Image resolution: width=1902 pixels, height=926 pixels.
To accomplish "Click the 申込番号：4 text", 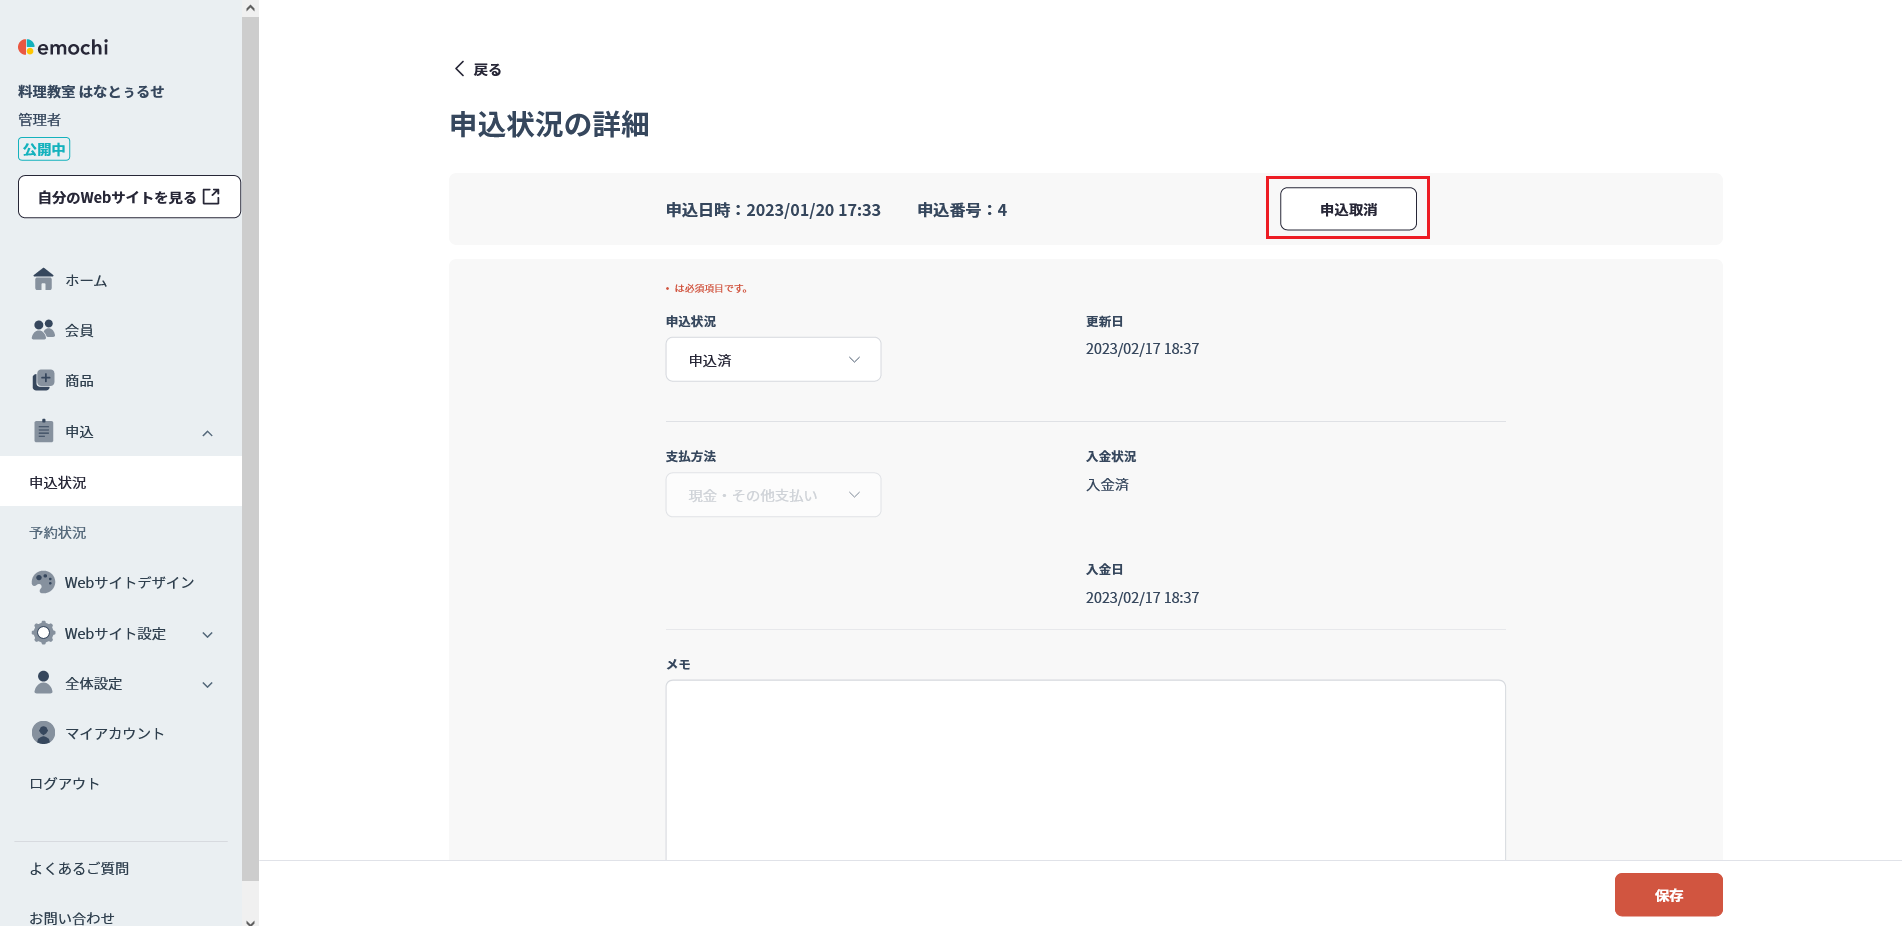I will tap(962, 210).
